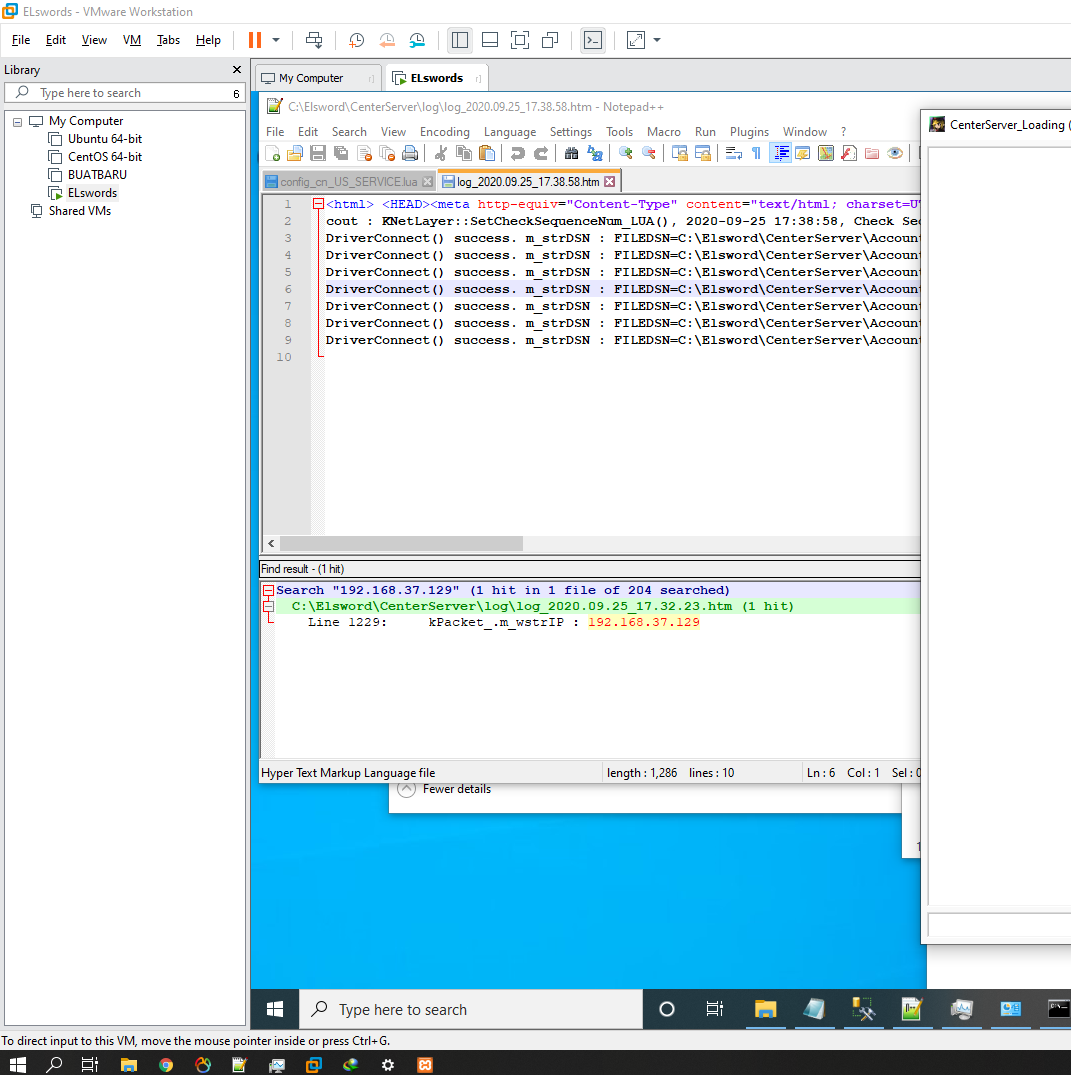Viewport: 1071px width, 1075px height.
Task: Open the Replace dialog icon
Action: coord(594,154)
